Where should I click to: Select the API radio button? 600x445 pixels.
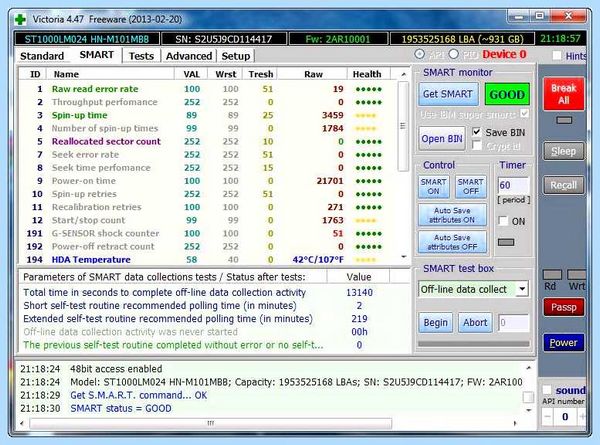(420, 54)
